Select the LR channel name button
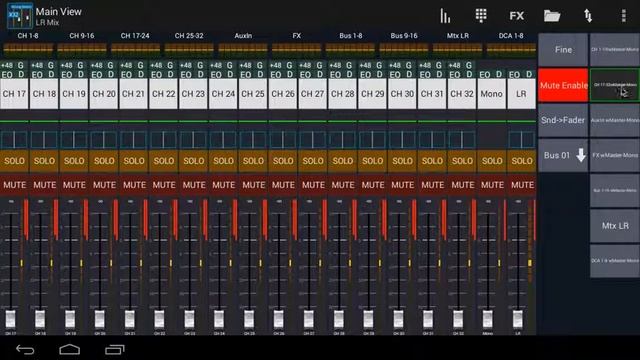The height and width of the screenshot is (360, 640). point(522,94)
